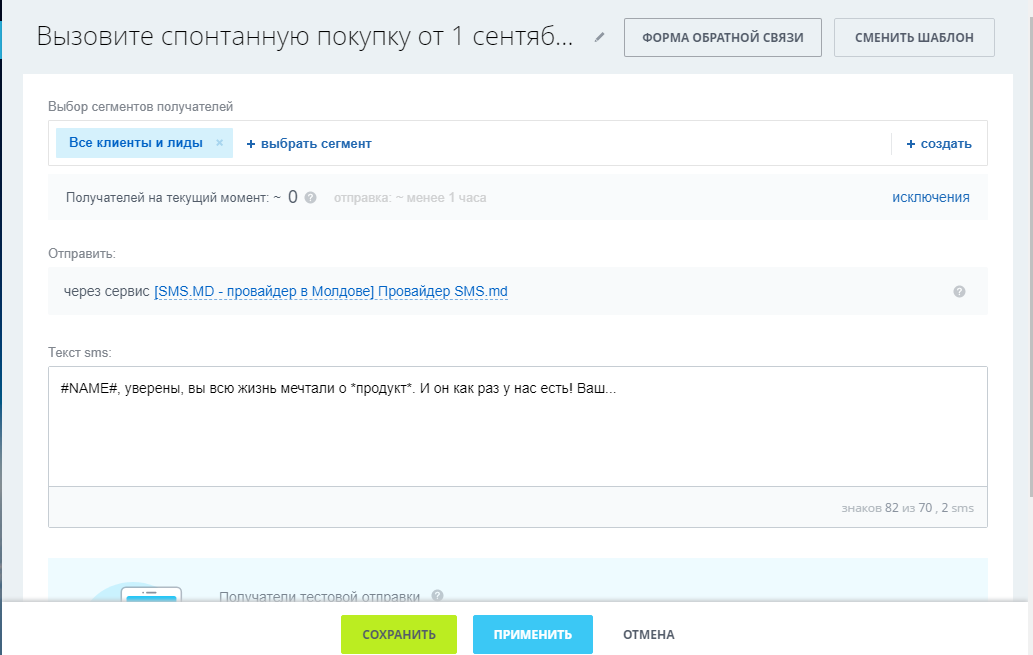Click the campaign title 'Вызовите спонтанную покупку'
Screen dimensions: 1033x655
point(305,38)
